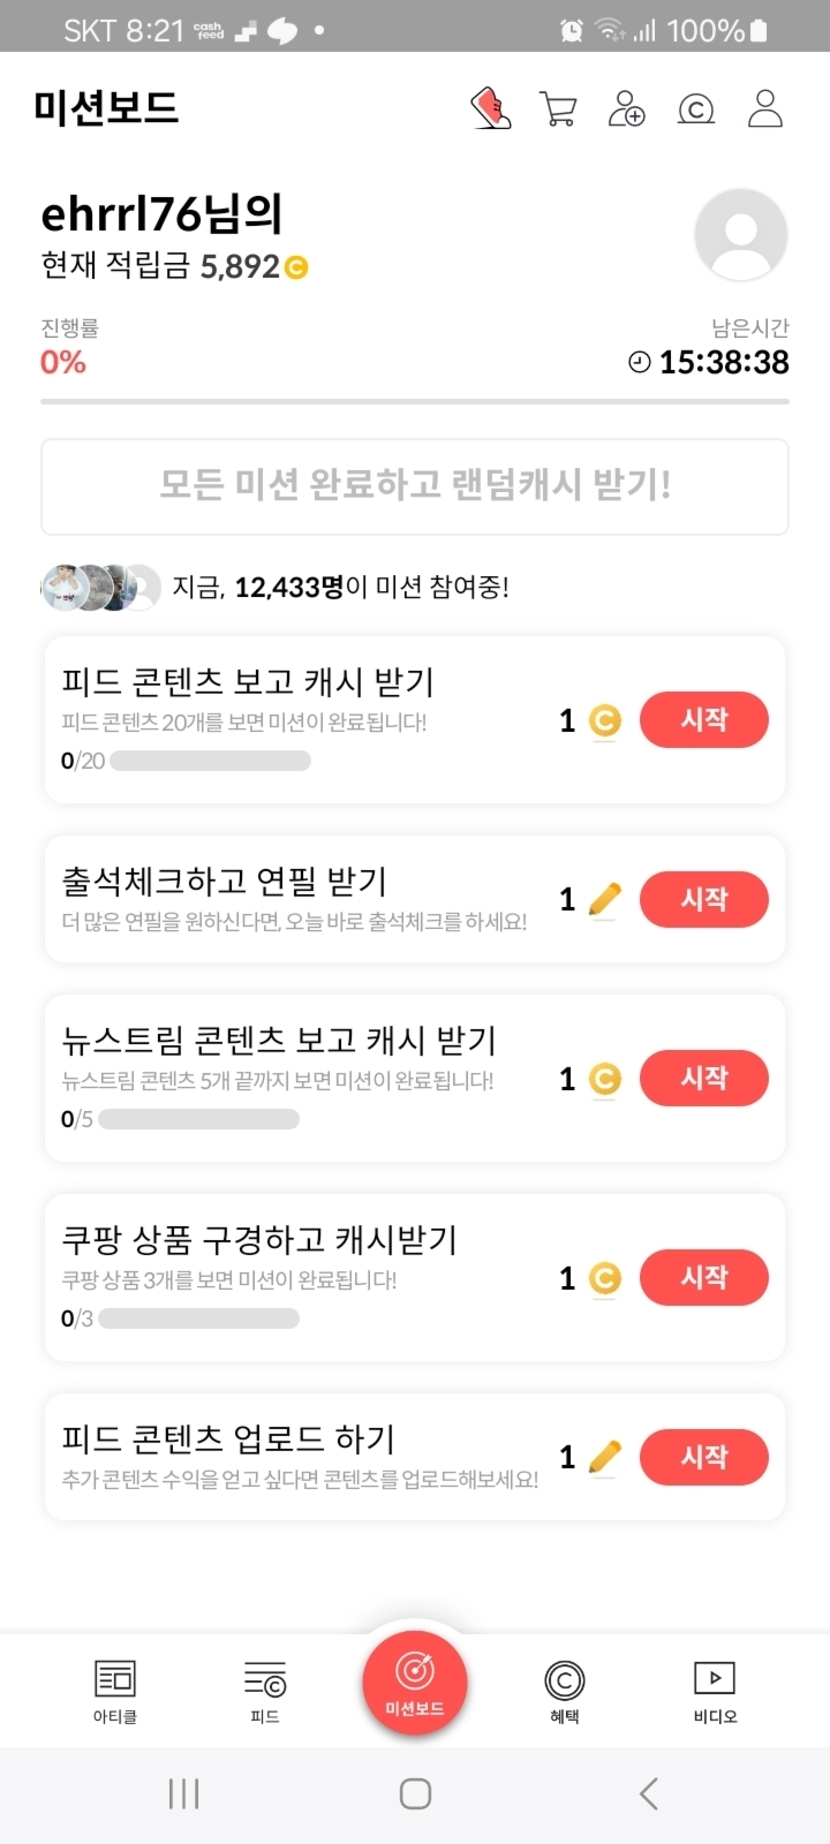This screenshot has height=1844, width=830.
Task: Tap 모든 미션 완료하고 랜덤캐시 받기 button
Action: pyautogui.click(x=415, y=487)
